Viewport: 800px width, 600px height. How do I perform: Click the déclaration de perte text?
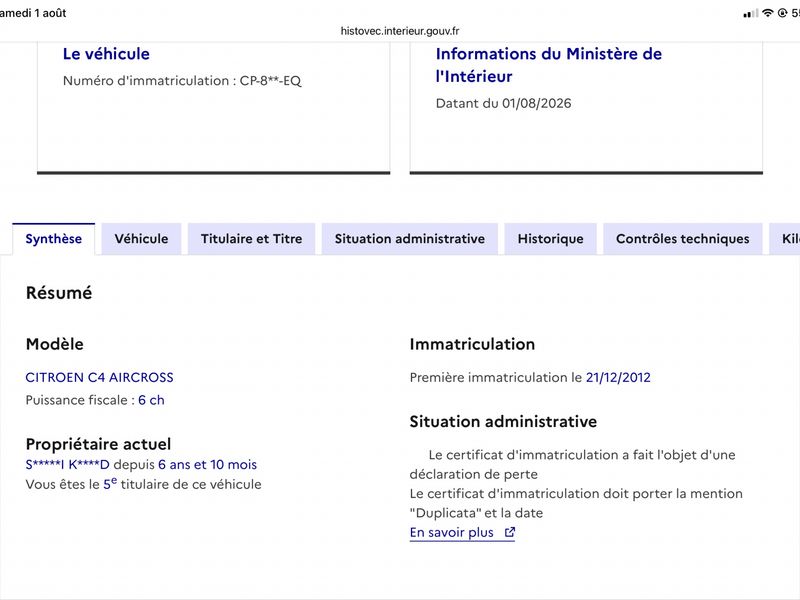click(x=473, y=474)
